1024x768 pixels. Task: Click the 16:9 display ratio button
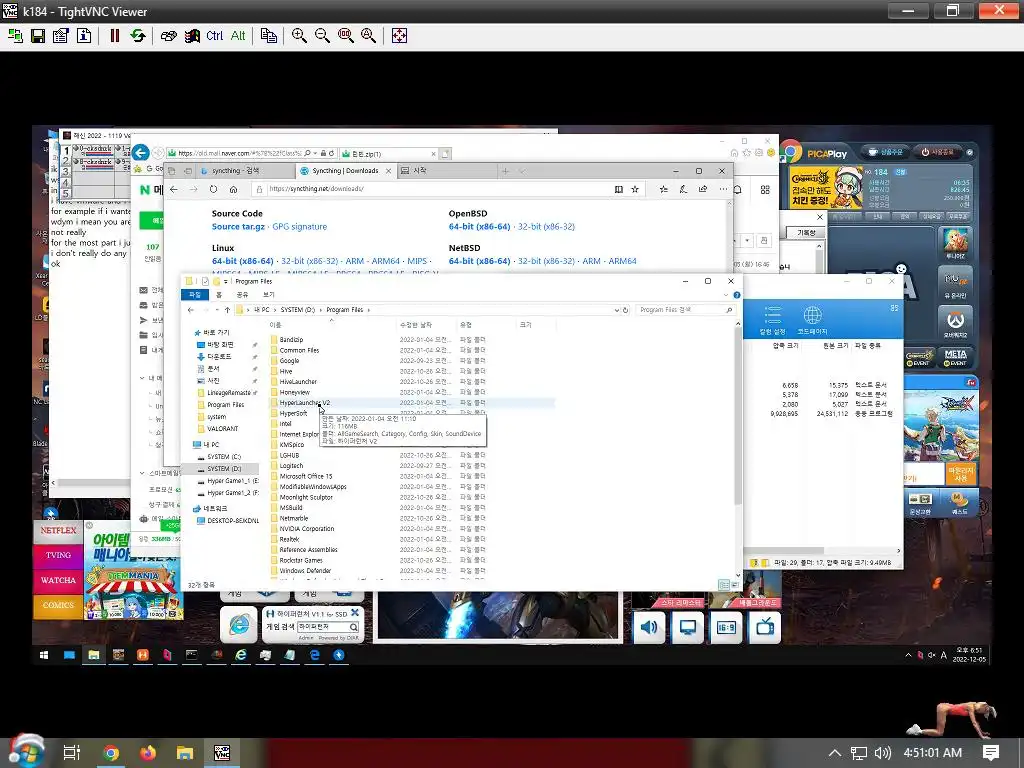pyautogui.click(x=726, y=628)
